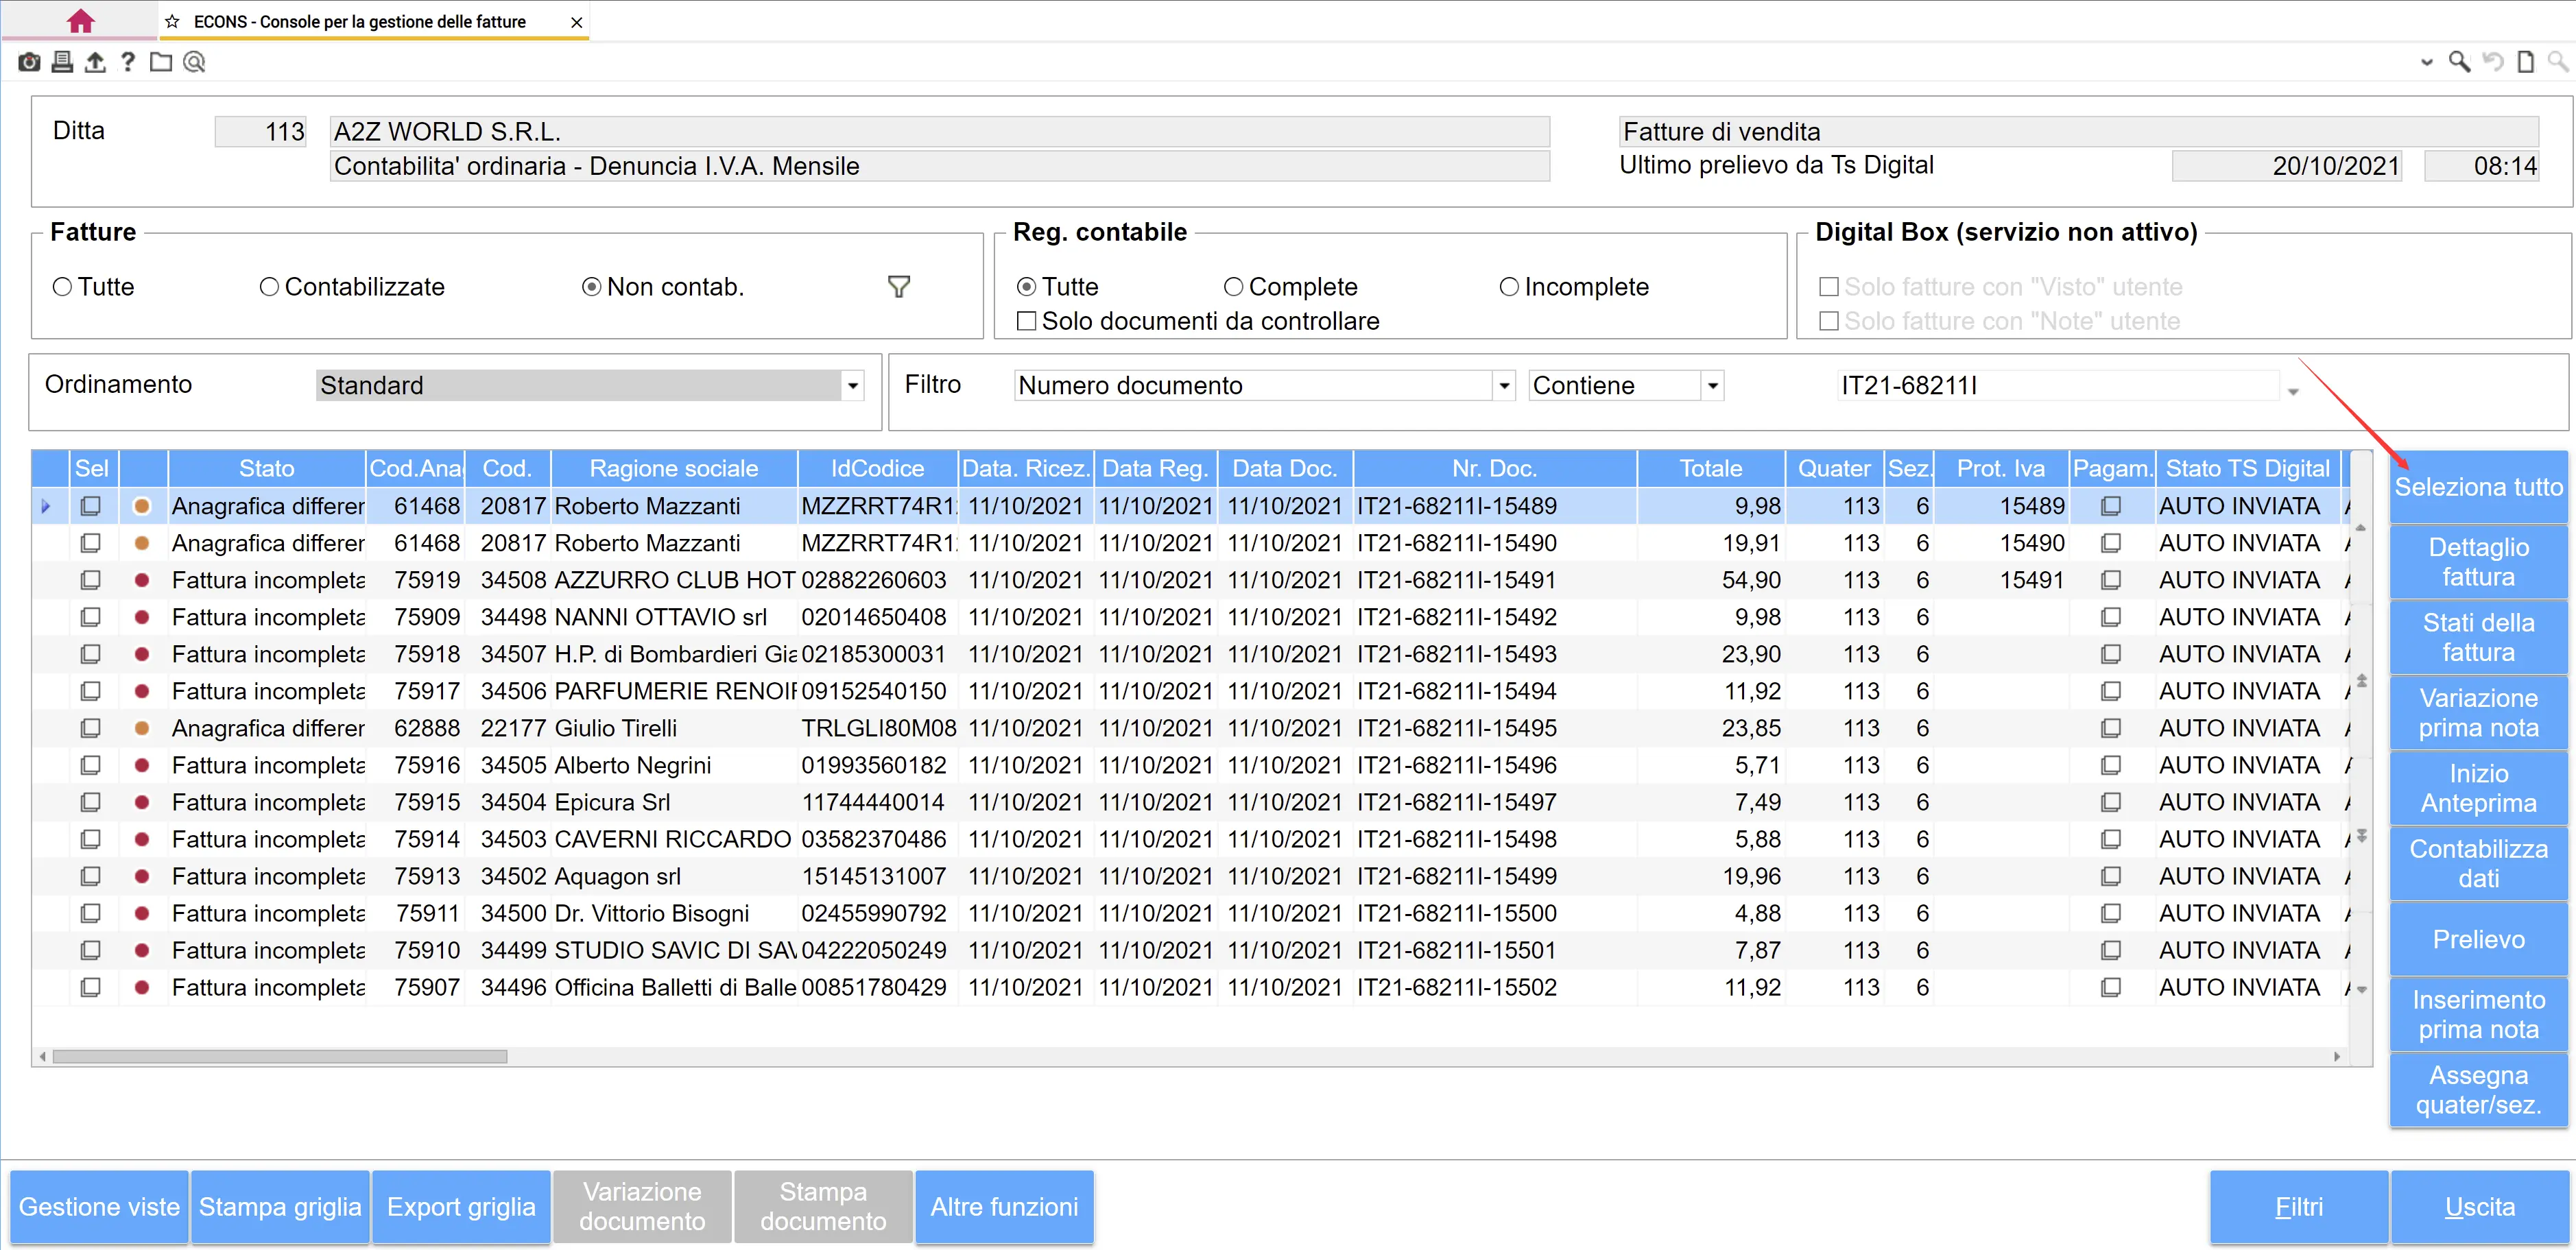Screen dimensions: 2576x1250
Task: Click the Export griglia button
Action: point(461,1206)
